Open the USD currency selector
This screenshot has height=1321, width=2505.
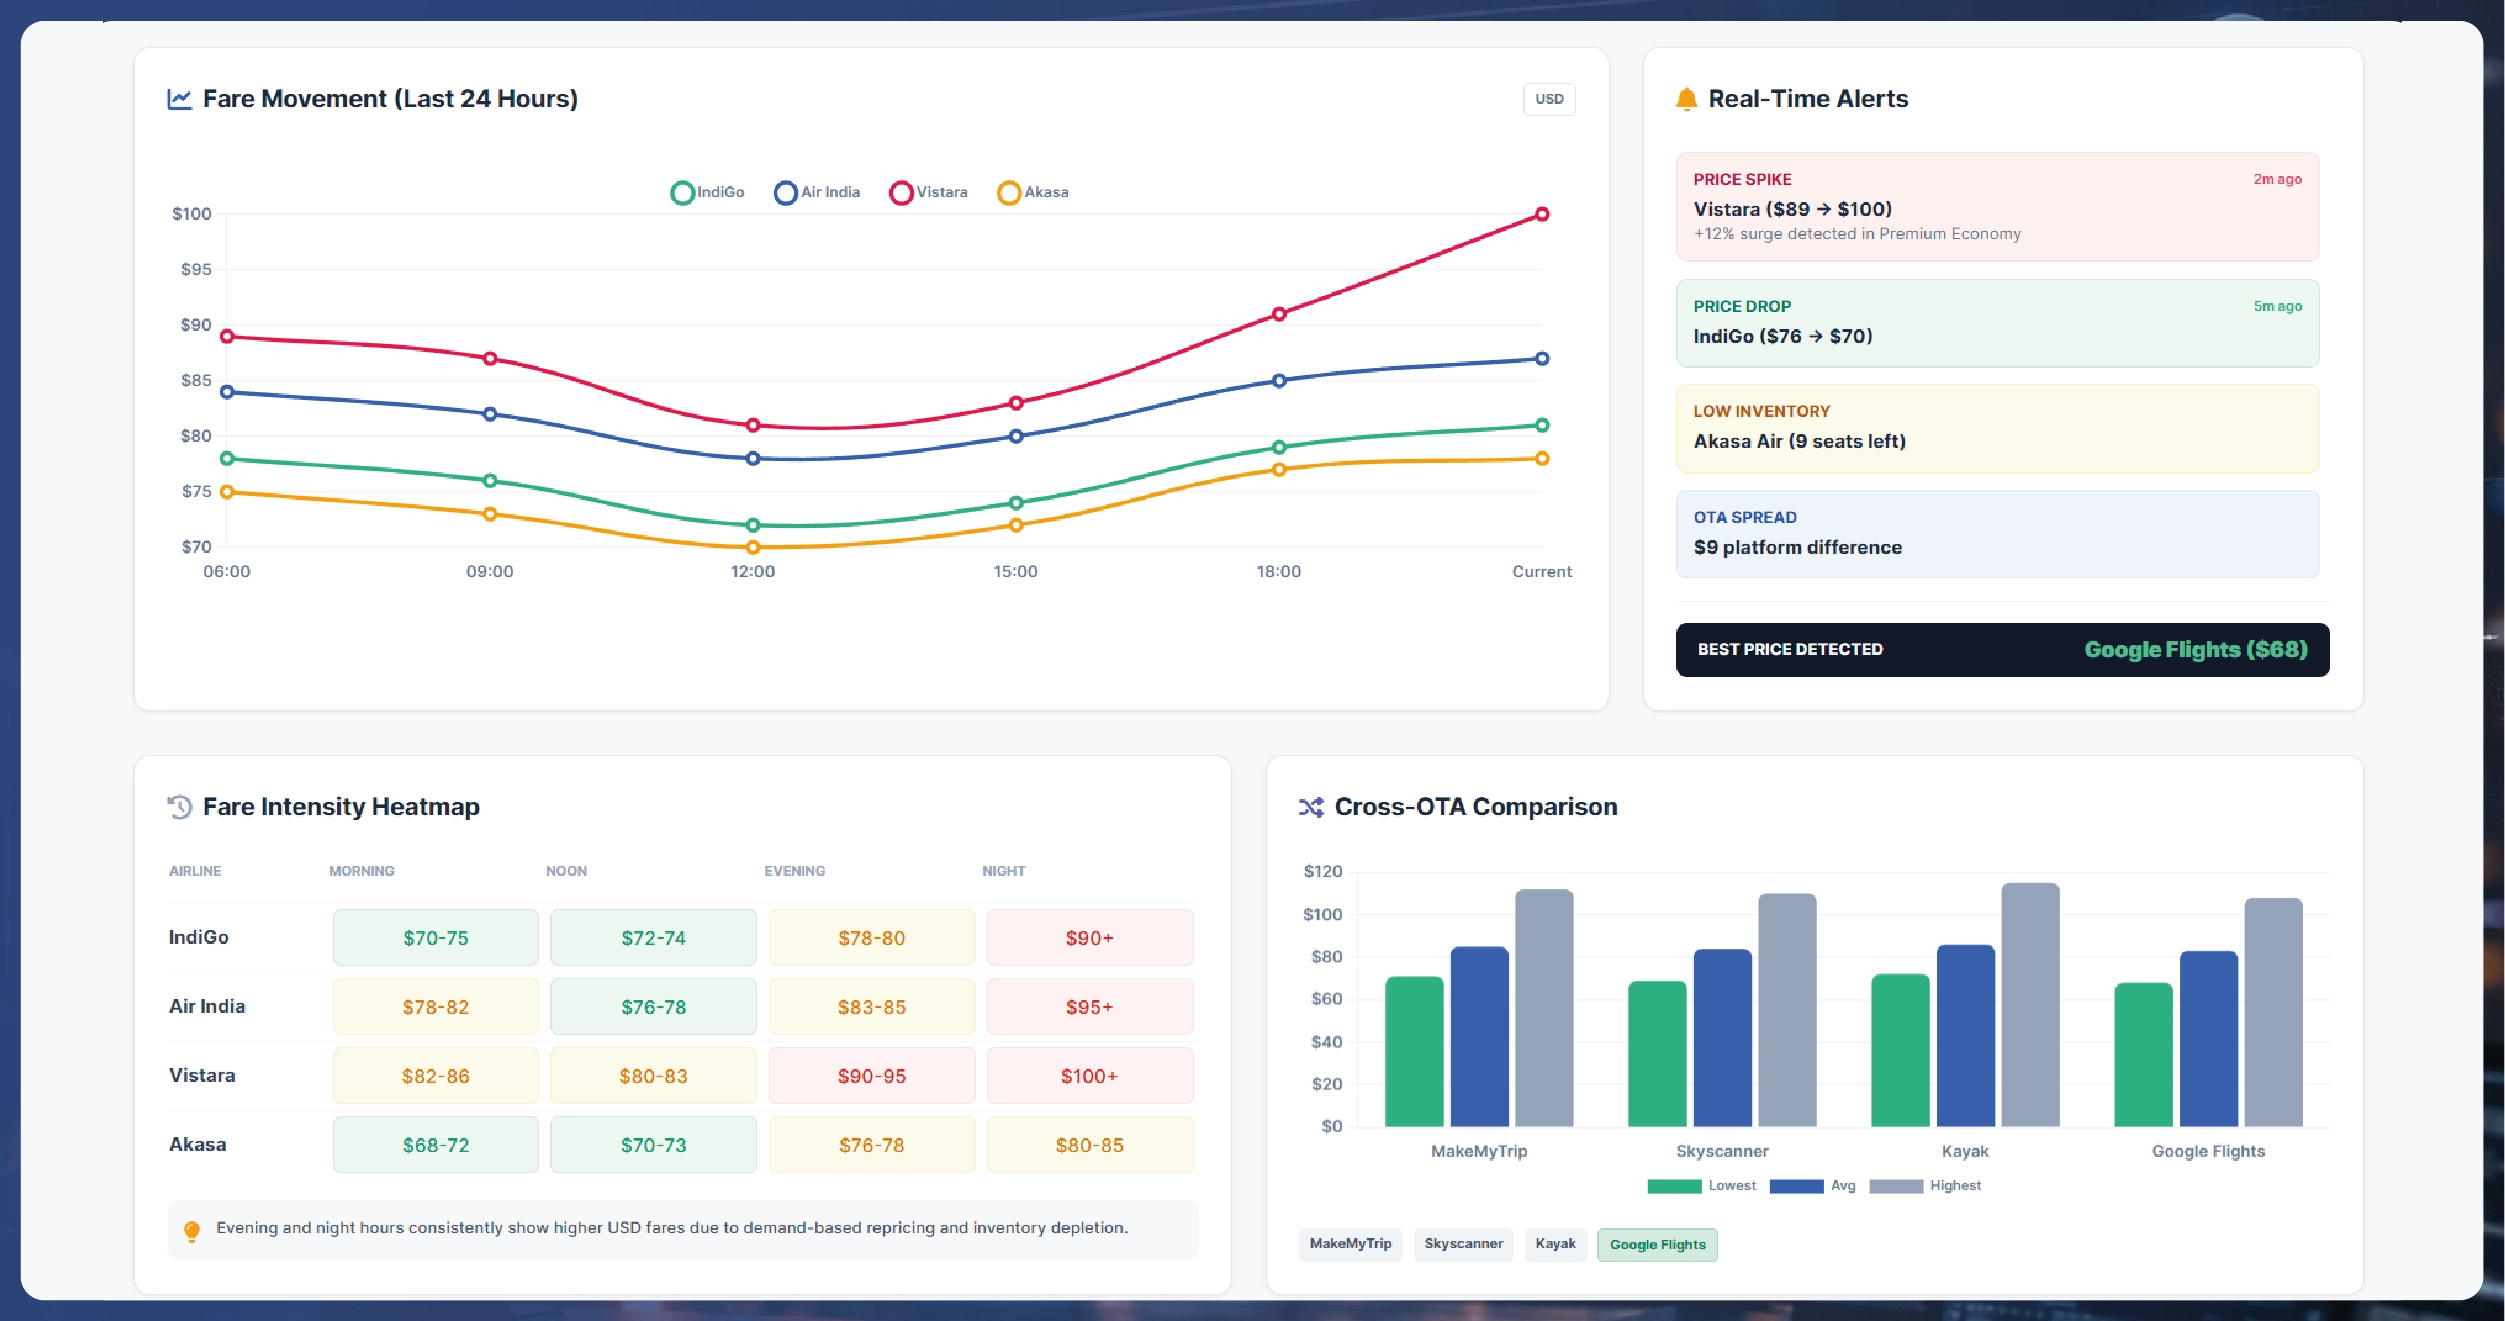pyautogui.click(x=1549, y=99)
